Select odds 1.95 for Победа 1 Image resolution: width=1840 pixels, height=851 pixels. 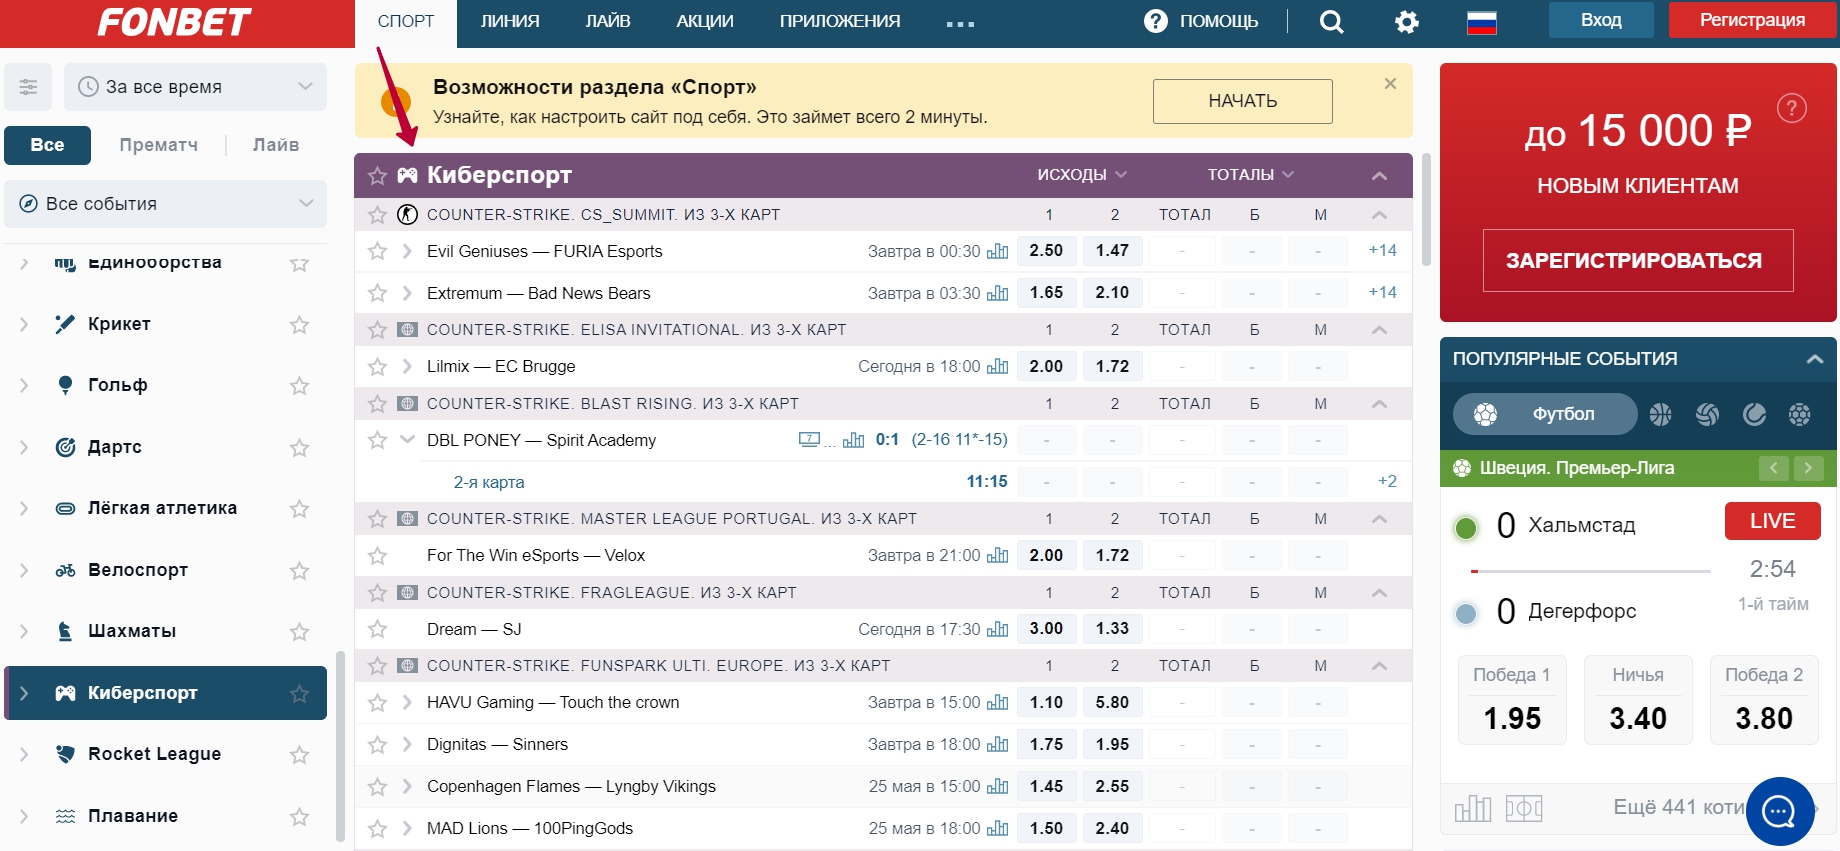1511,718
